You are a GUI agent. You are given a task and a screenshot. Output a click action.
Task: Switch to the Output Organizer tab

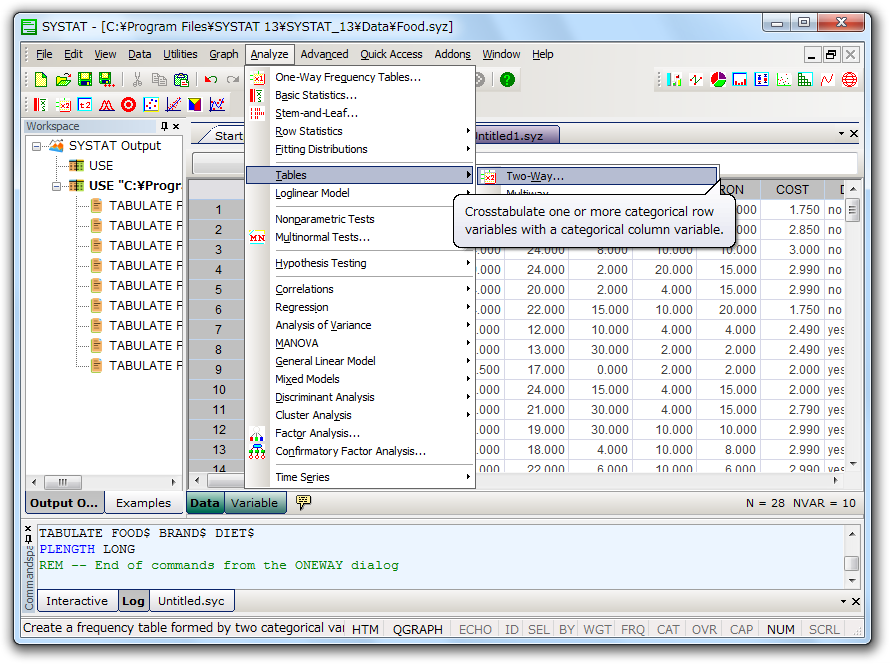tap(64, 503)
